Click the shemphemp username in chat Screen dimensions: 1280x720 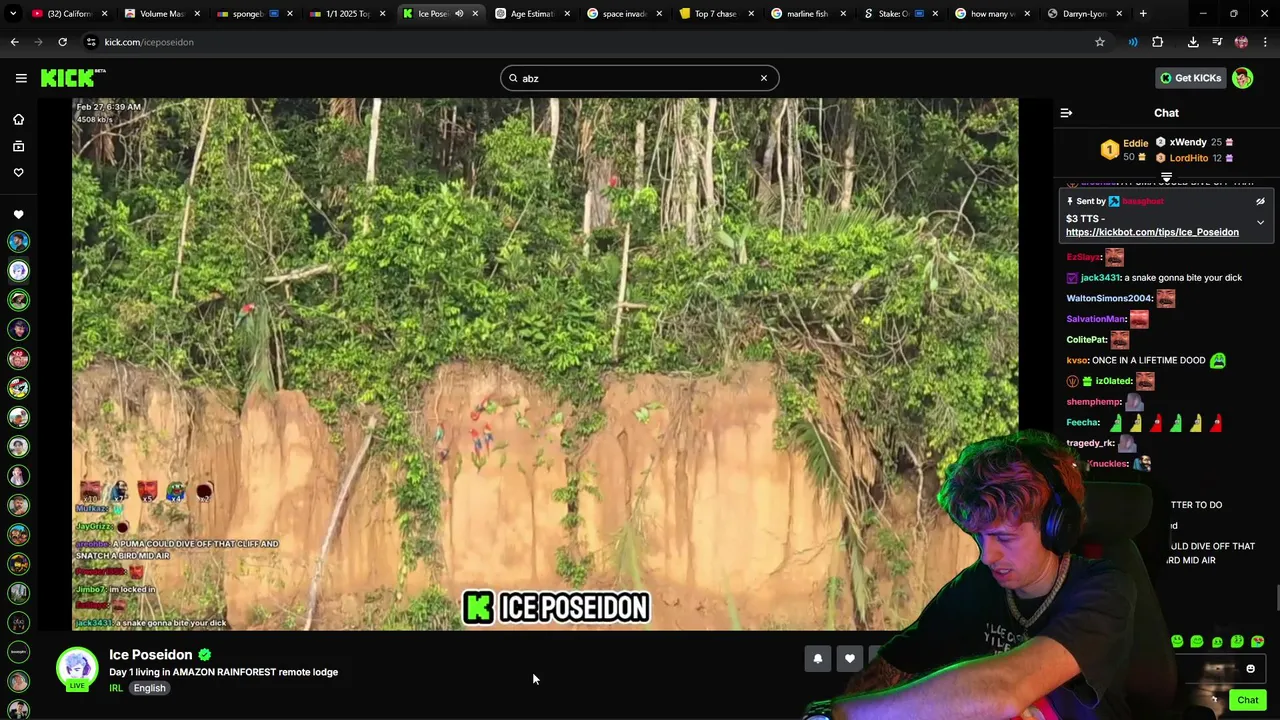[x=1093, y=402]
